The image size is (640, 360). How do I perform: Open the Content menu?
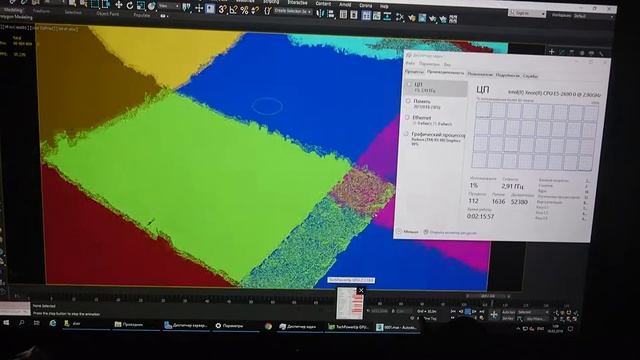tap(323, 3)
